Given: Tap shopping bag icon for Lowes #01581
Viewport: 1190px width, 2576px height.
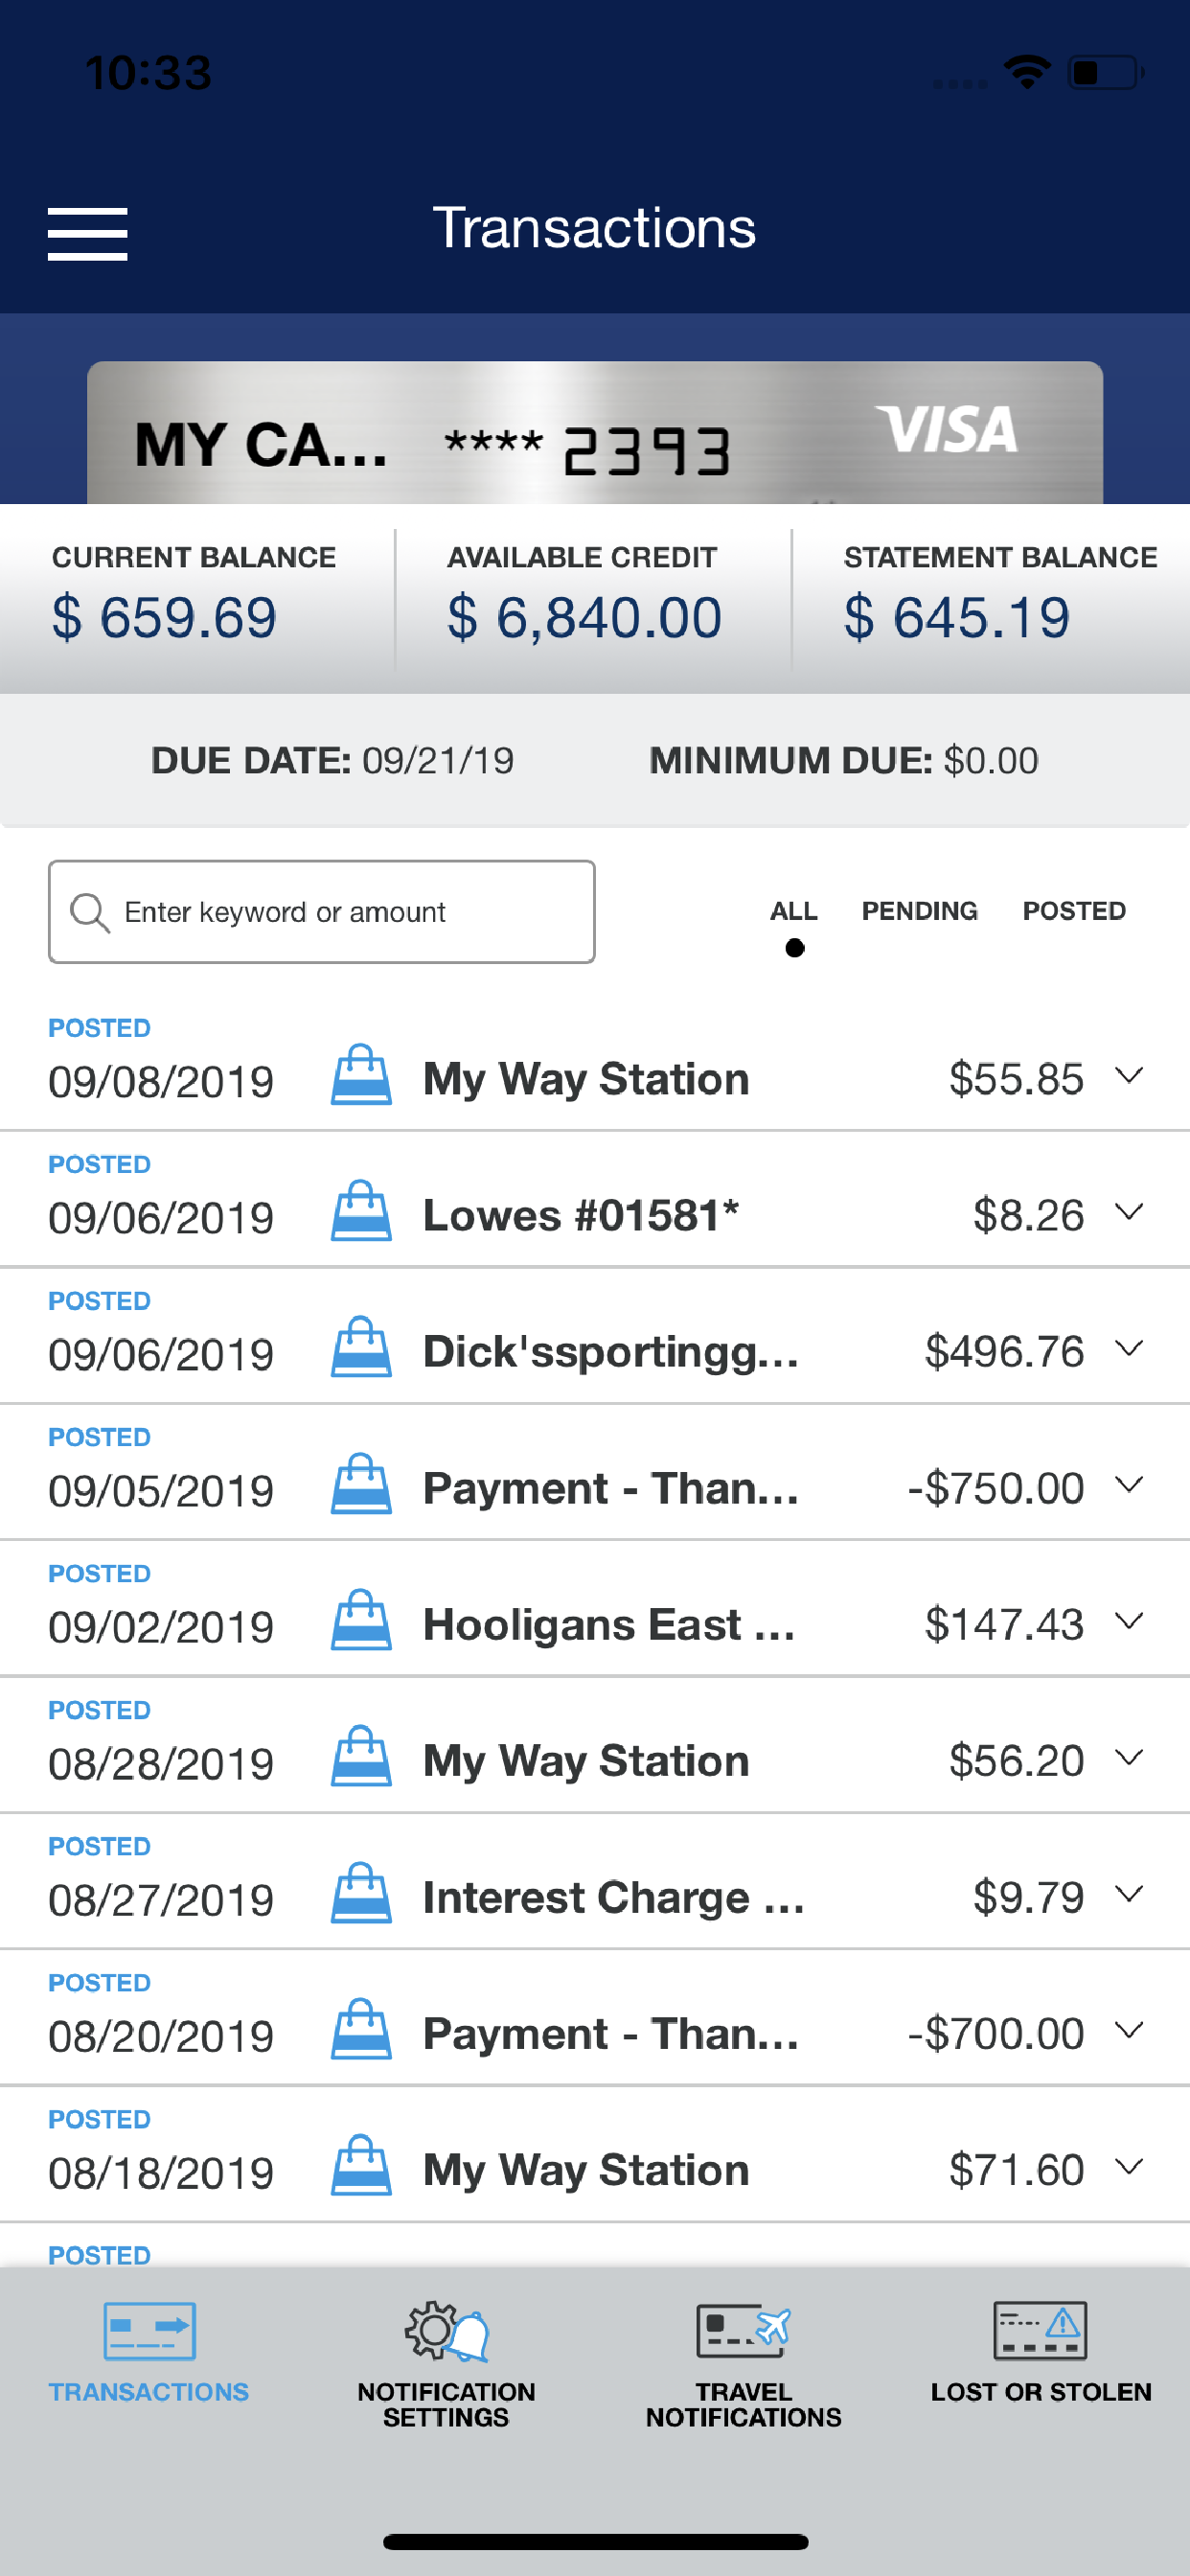Looking at the screenshot, I should pos(361,1211).
